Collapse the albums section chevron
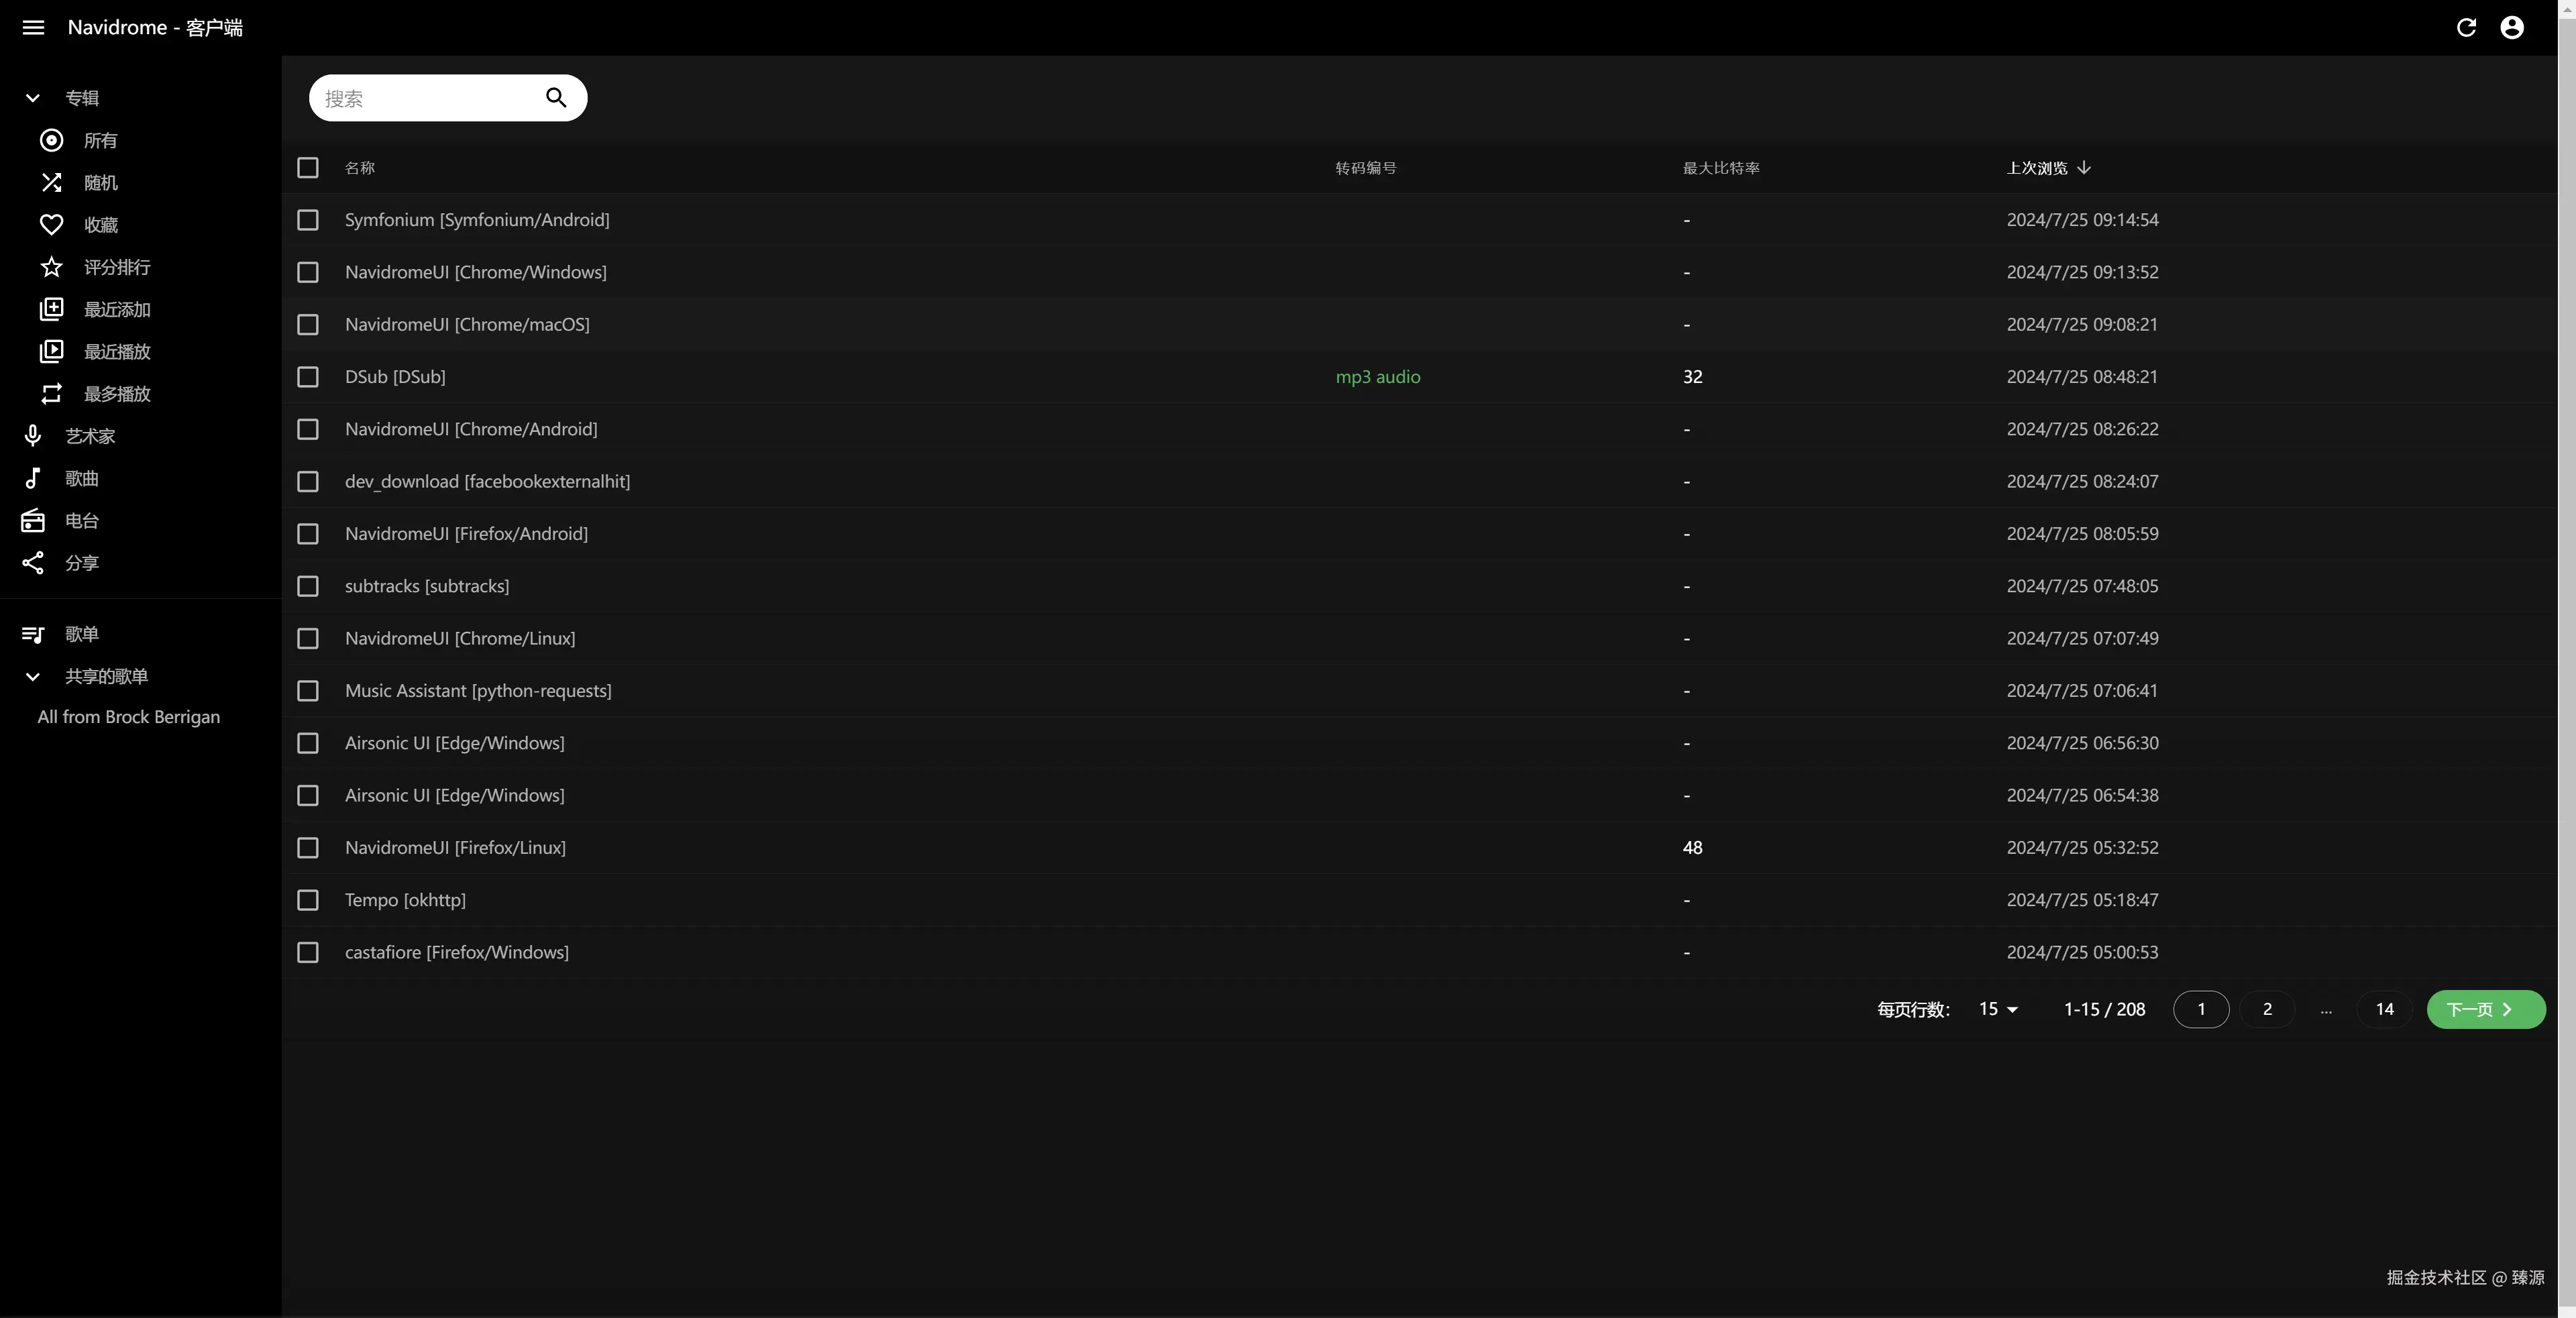 [x=33, y=98]
